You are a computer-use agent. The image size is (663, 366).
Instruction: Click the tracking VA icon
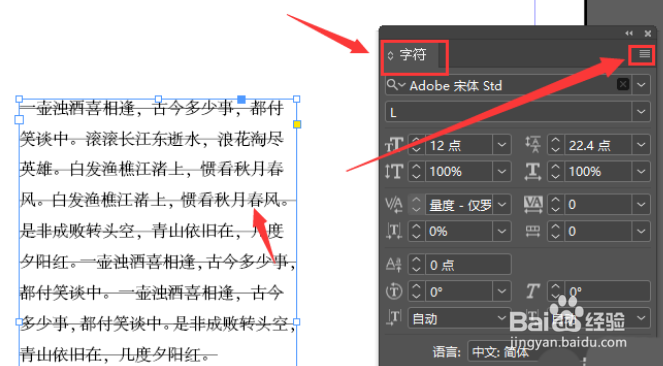[x=533, y=204]
